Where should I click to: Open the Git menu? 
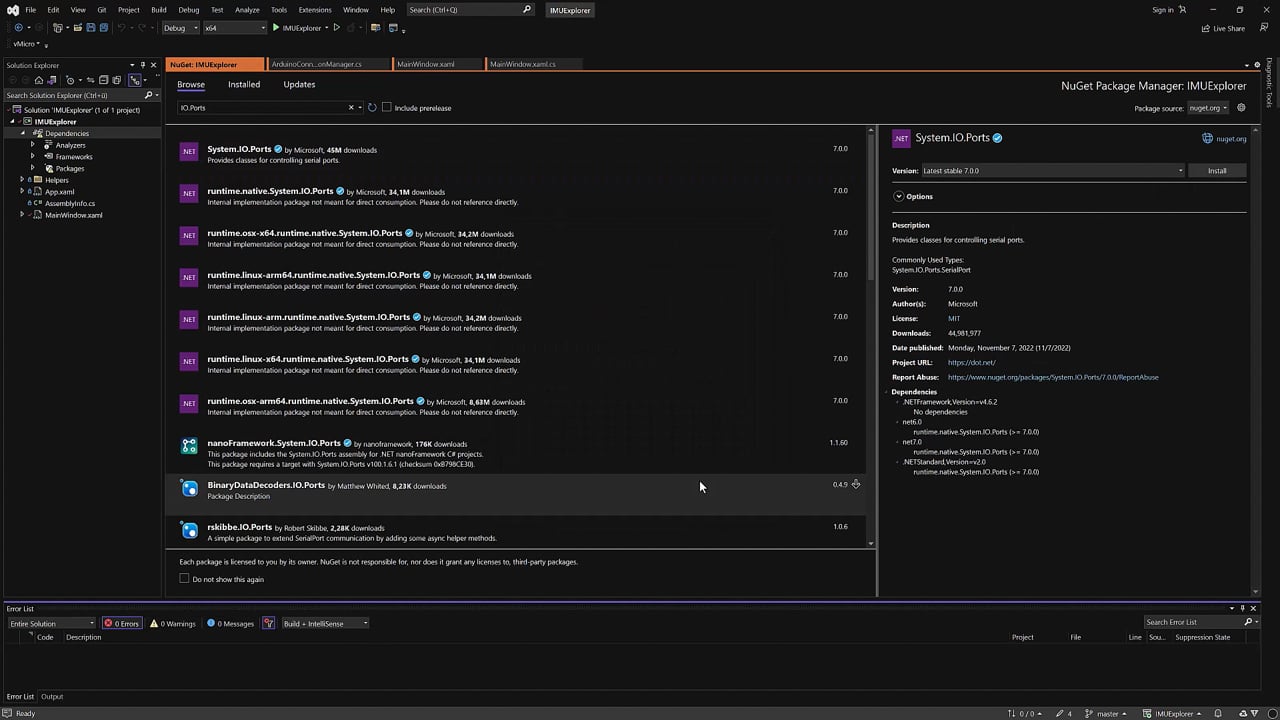[x=102, y=10]
